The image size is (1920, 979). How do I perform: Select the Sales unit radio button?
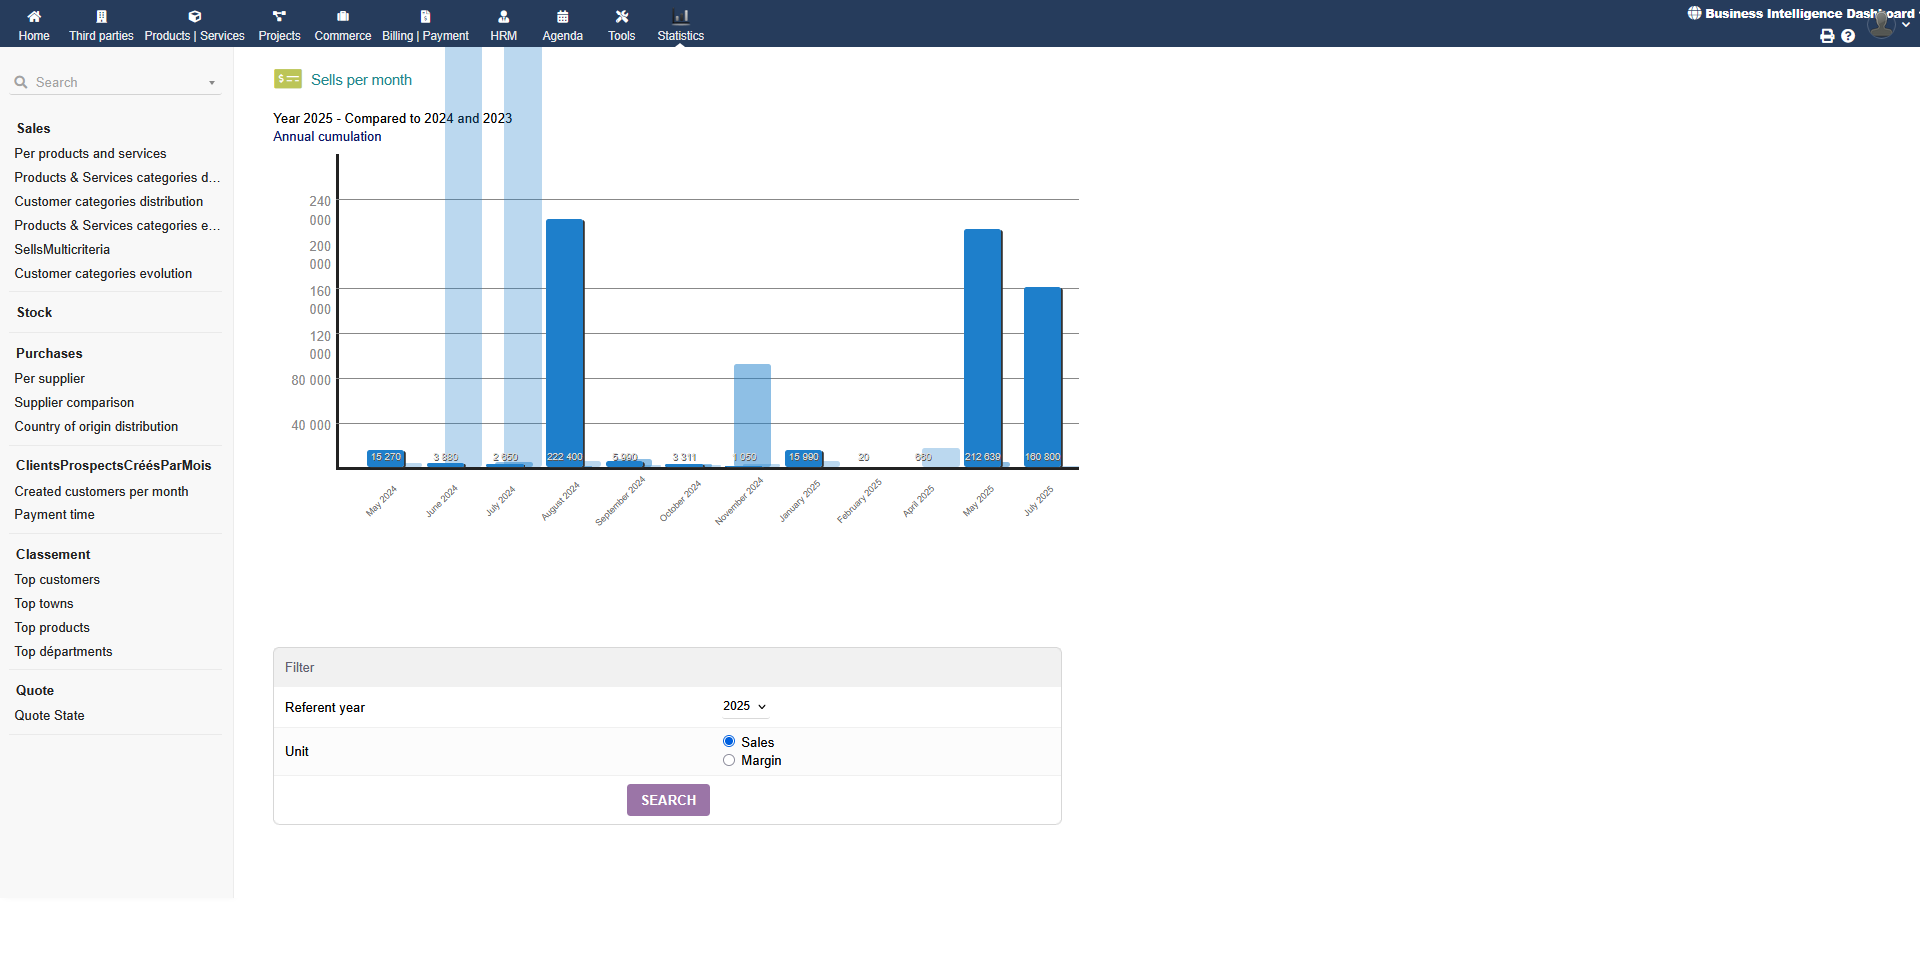(729, 741)
